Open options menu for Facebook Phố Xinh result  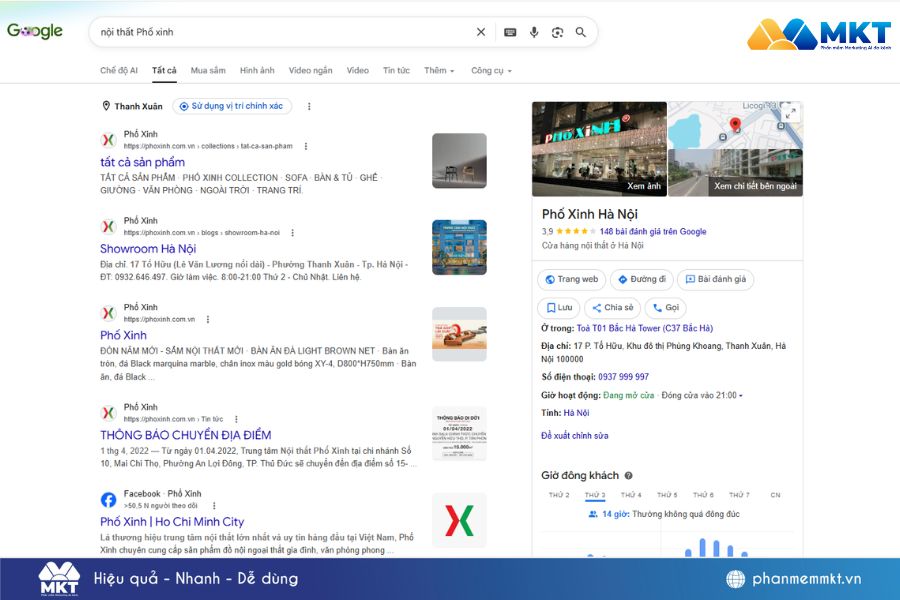click(x=214, y=506)
